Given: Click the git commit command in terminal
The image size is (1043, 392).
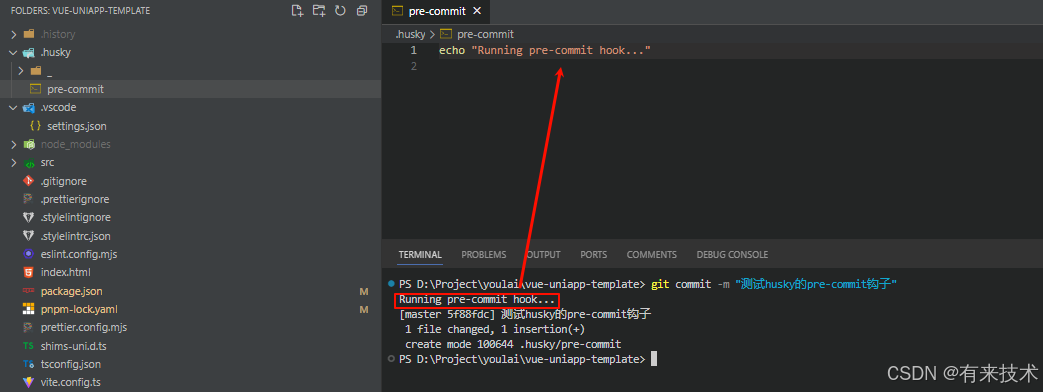Looking at the screenshot, I should pos(774,284).
